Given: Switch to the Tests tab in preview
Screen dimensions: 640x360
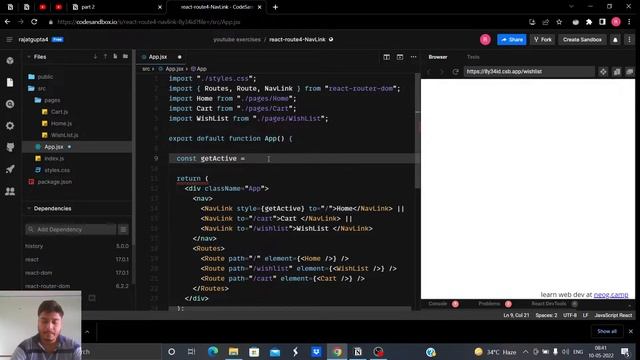Looking at the screenshot, I should click(473, 57).
